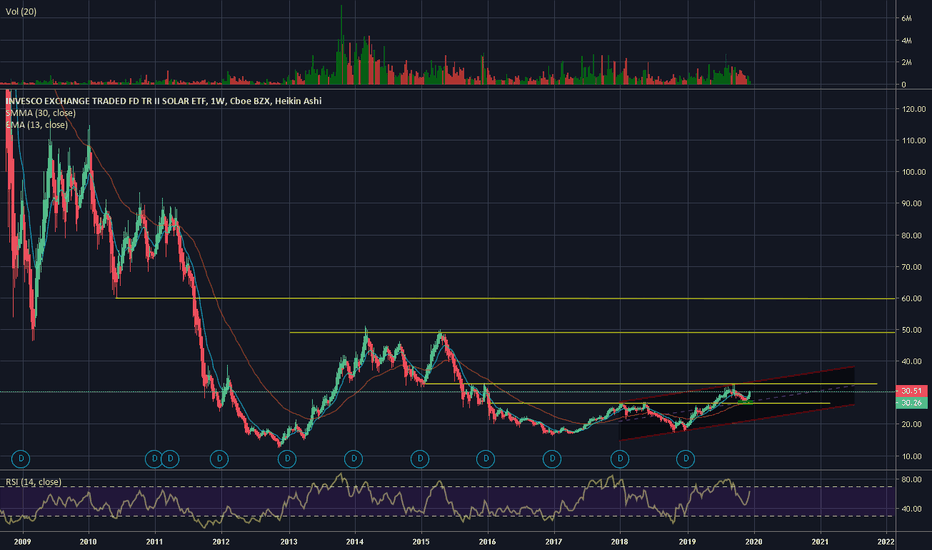Select the RSI (14, close) indicator label
The width and height of the screenshot is (932, 550).
33,482
